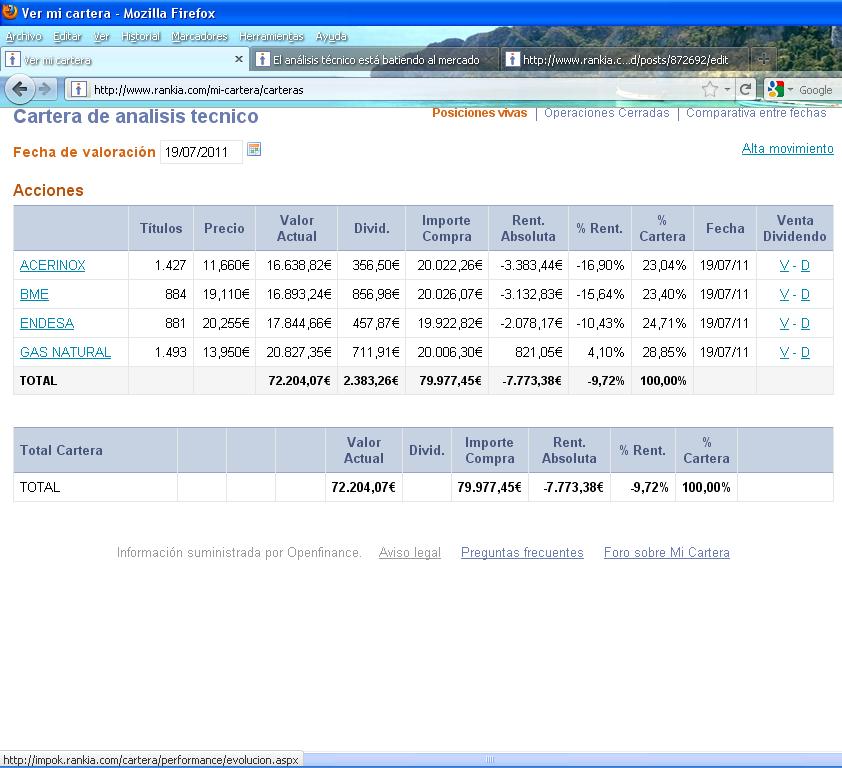Select Posiciones vivas view
Viewport: 842px width, 768px height.
480,113
